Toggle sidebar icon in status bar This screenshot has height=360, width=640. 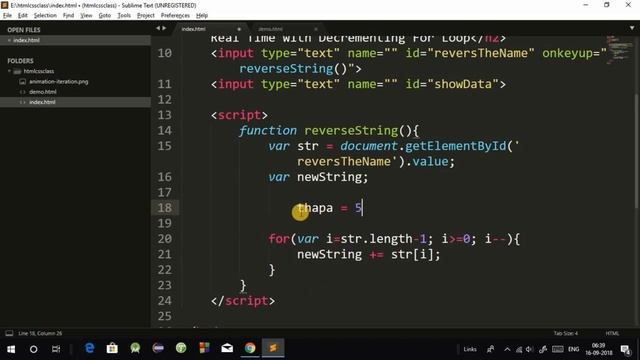tap(9, 333)
